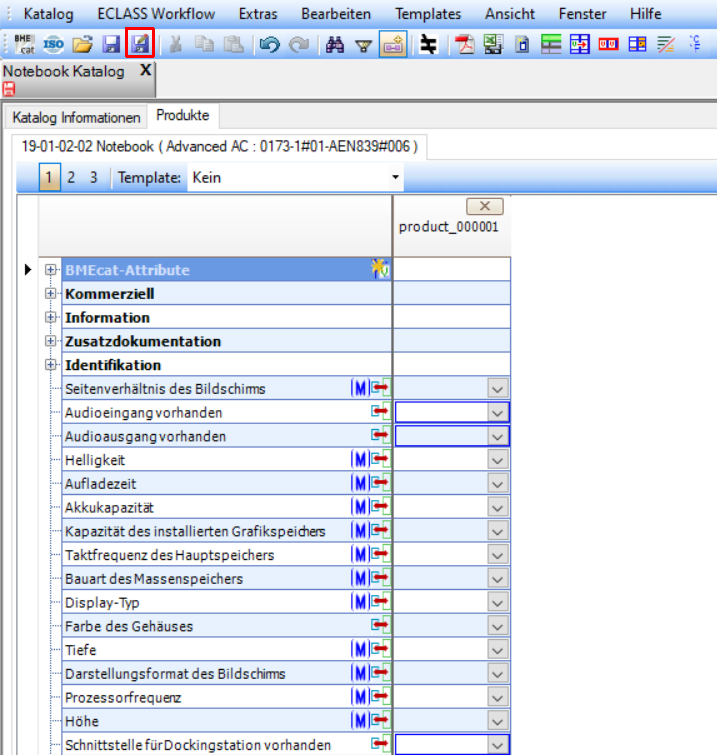Click the PDF export icon
The height and width of the screenshot is (755, 717).
point(465,44)
